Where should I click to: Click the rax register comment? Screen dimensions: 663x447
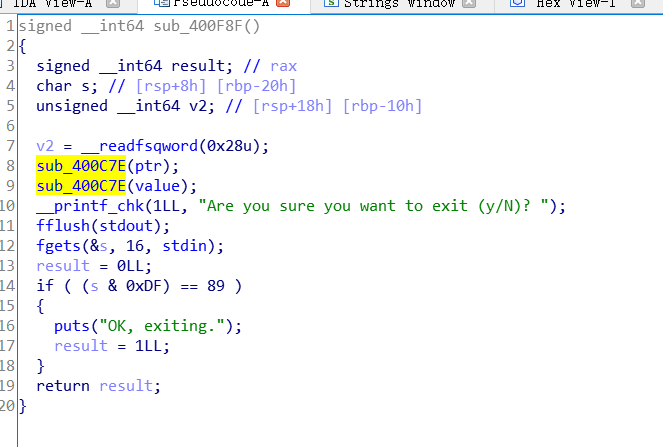283,66
